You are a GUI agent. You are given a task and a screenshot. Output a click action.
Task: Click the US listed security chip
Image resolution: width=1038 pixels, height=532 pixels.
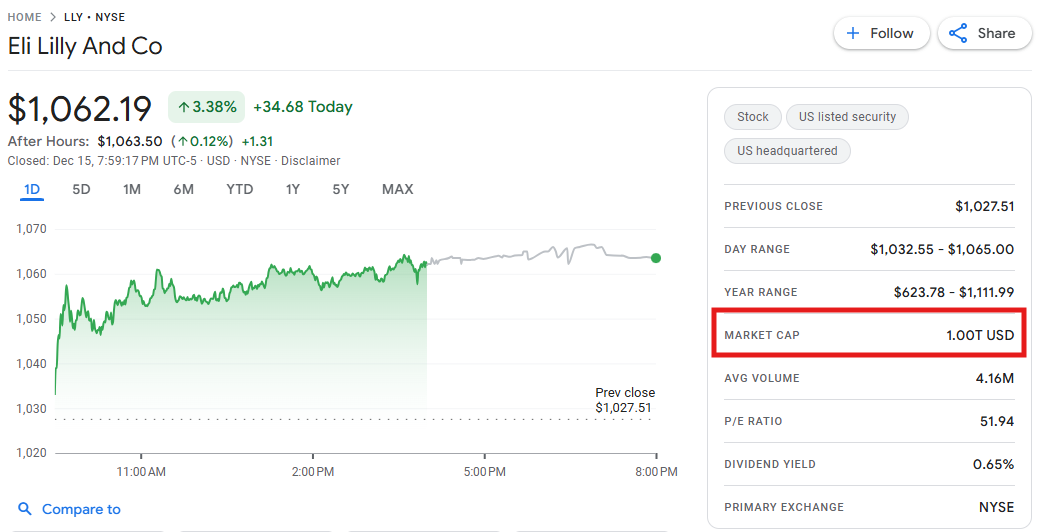click(x=847, y=117)
